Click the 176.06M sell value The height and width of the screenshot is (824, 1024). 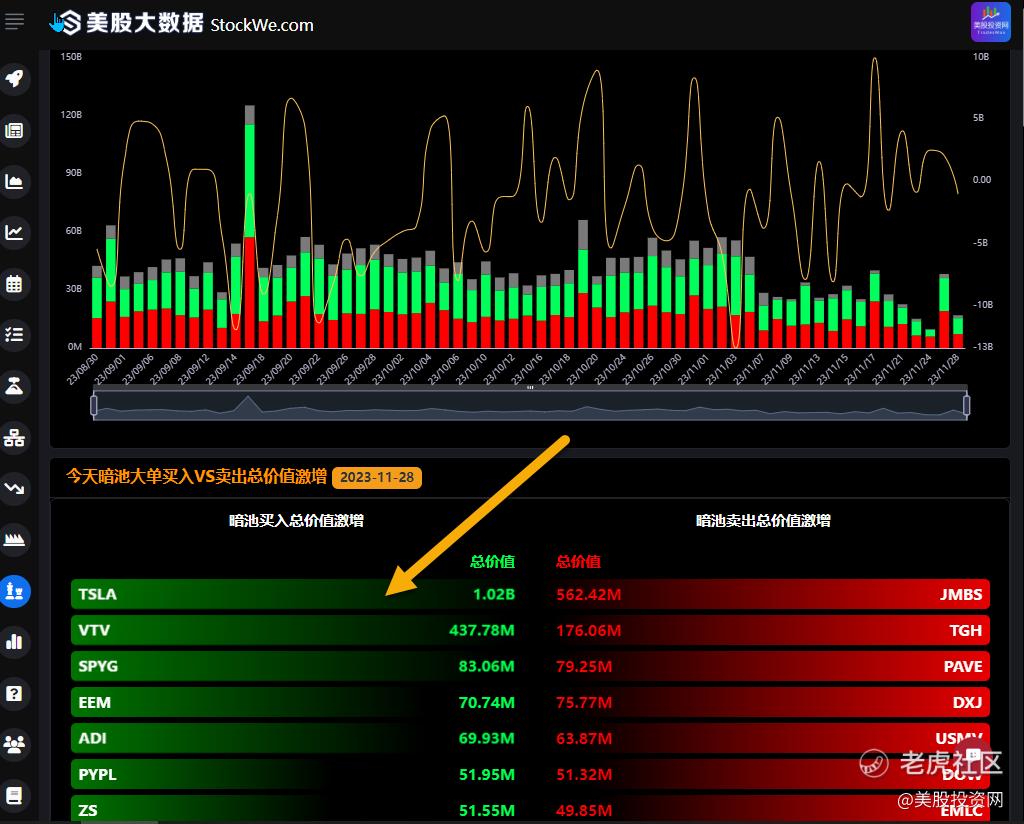click(588, 630)
